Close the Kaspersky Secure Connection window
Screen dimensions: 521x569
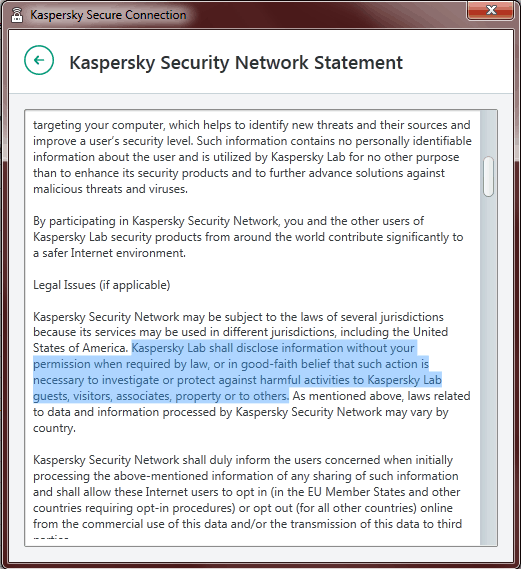pyautogui.click(x=490, y=11)
